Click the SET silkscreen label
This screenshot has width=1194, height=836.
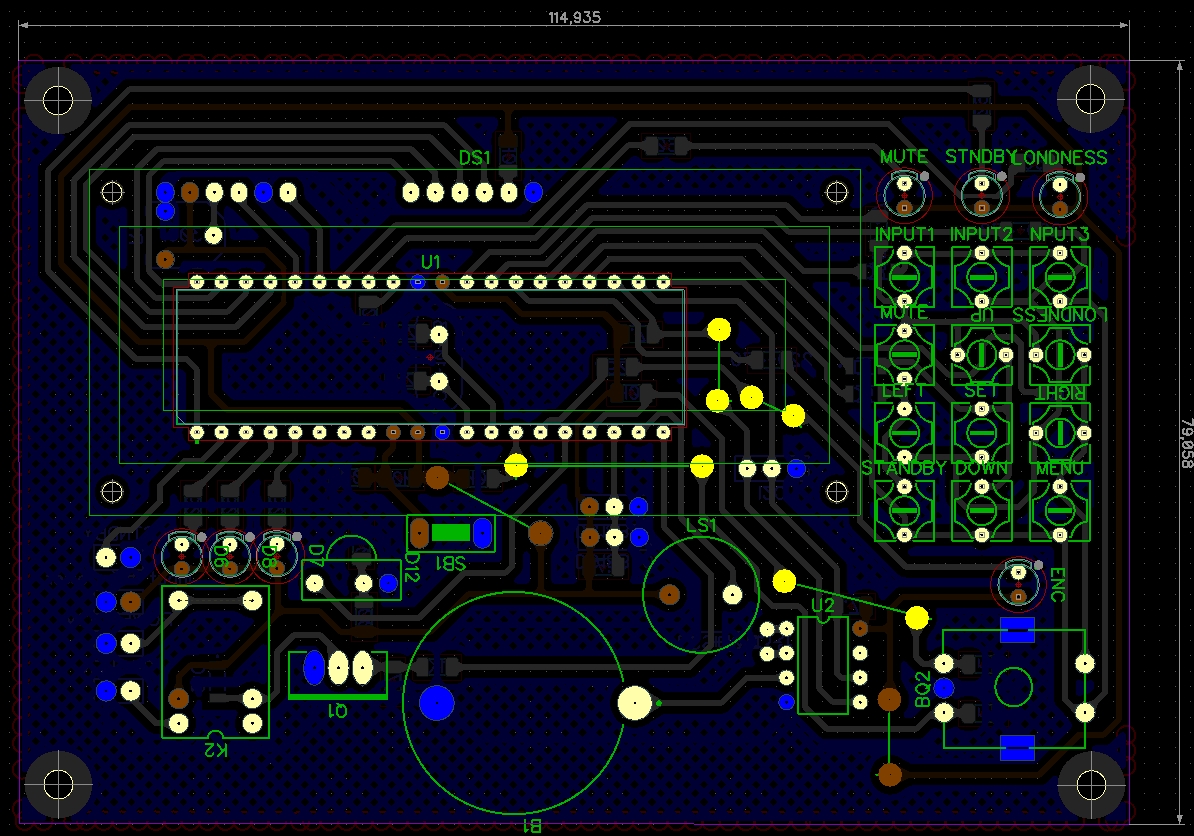981,391
